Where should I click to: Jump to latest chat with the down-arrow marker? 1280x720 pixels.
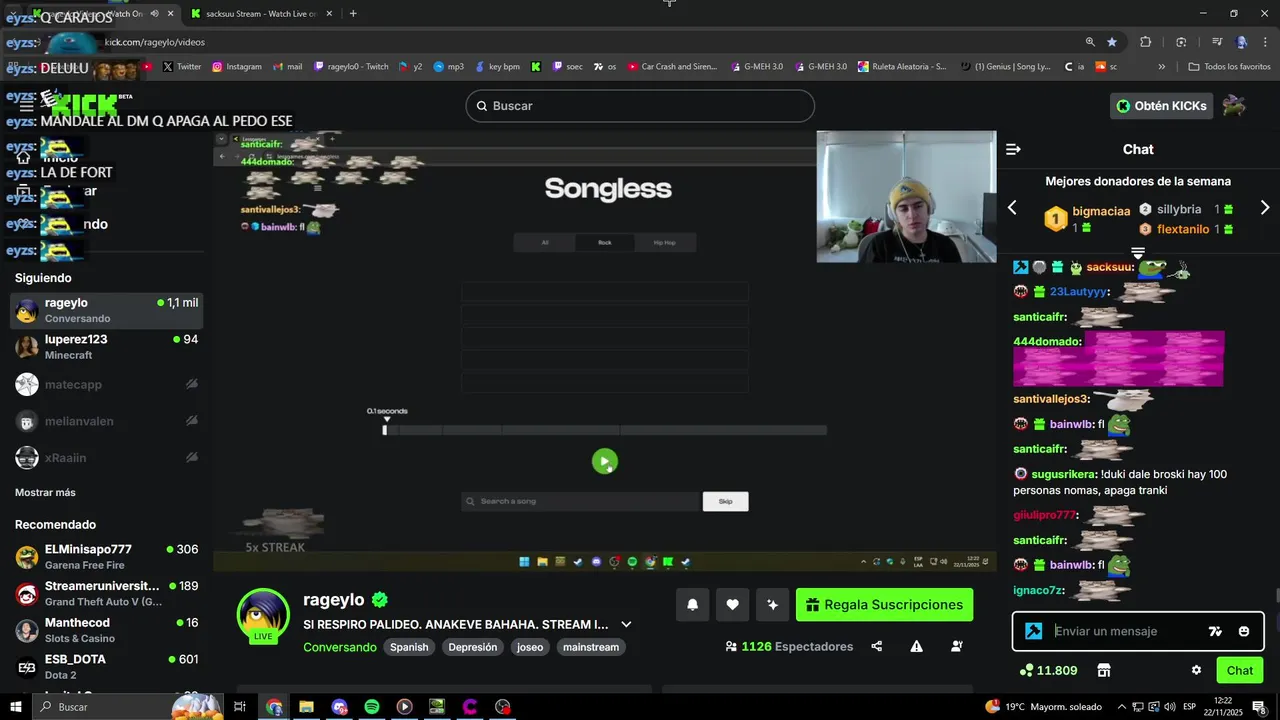point(1137,253)
